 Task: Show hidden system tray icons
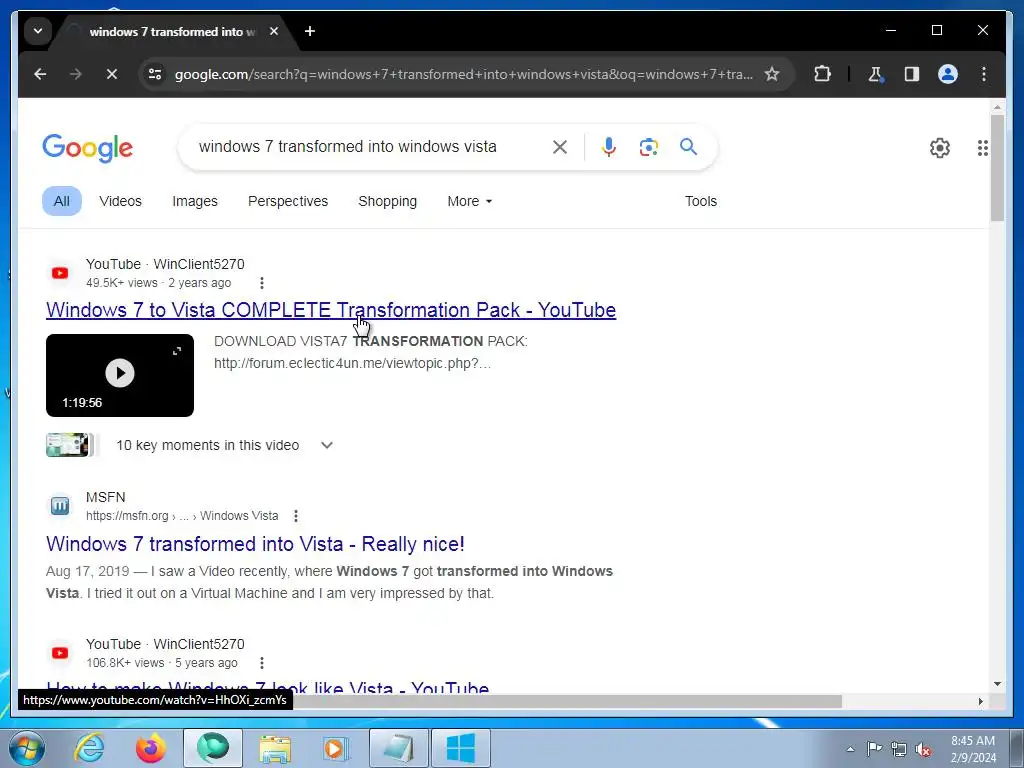point(850,749)
